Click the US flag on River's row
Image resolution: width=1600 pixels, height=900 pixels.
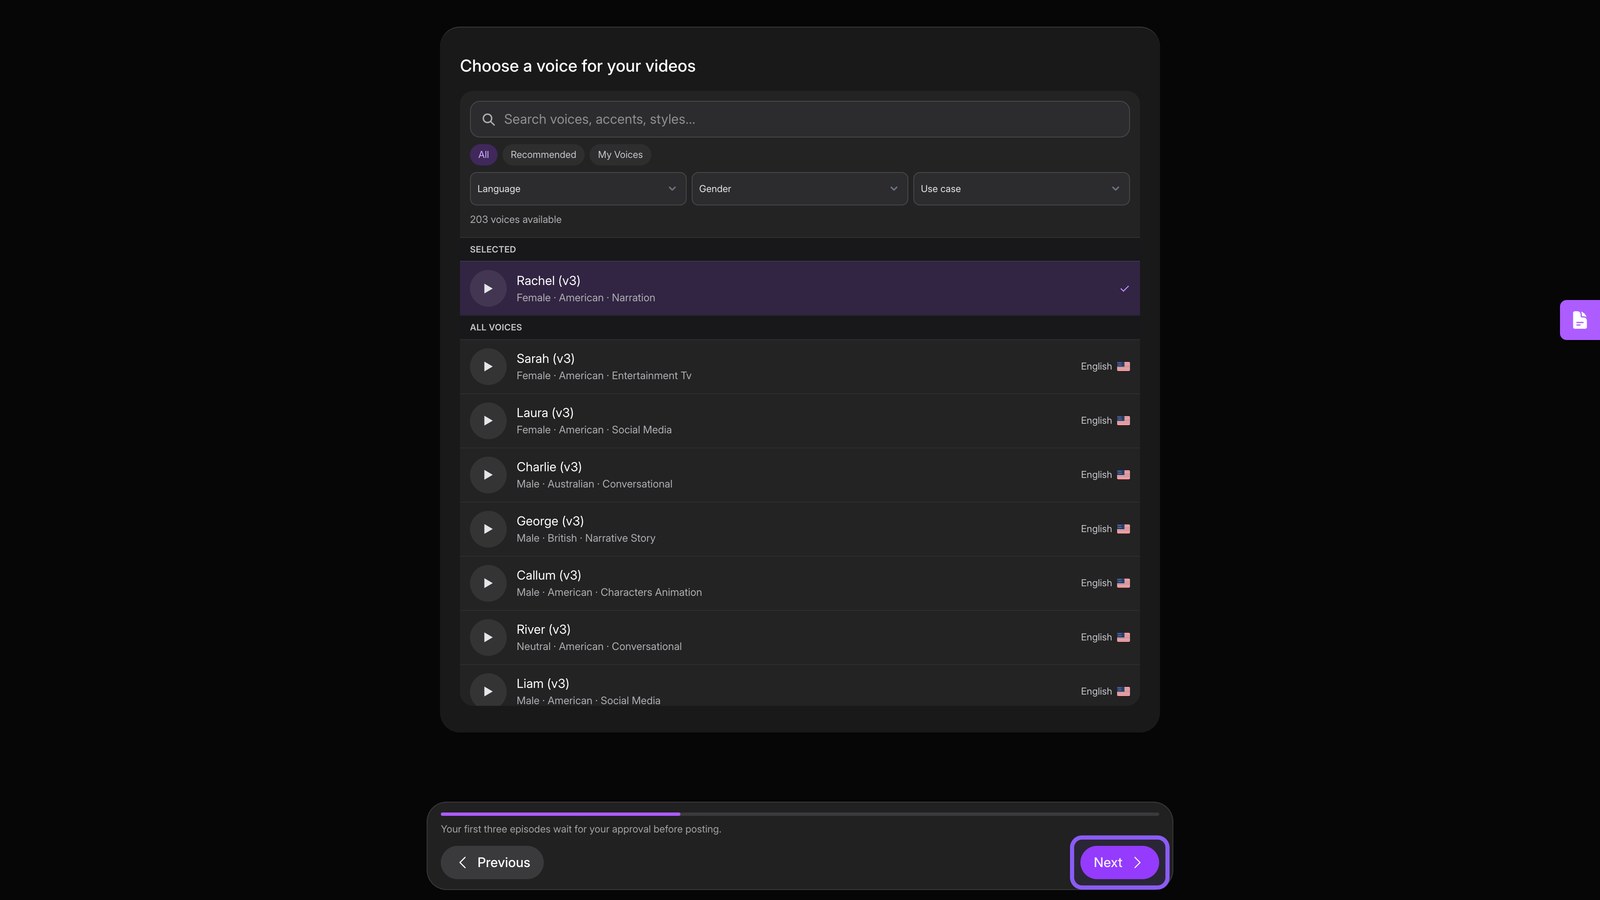click(x=1124, y=637)
